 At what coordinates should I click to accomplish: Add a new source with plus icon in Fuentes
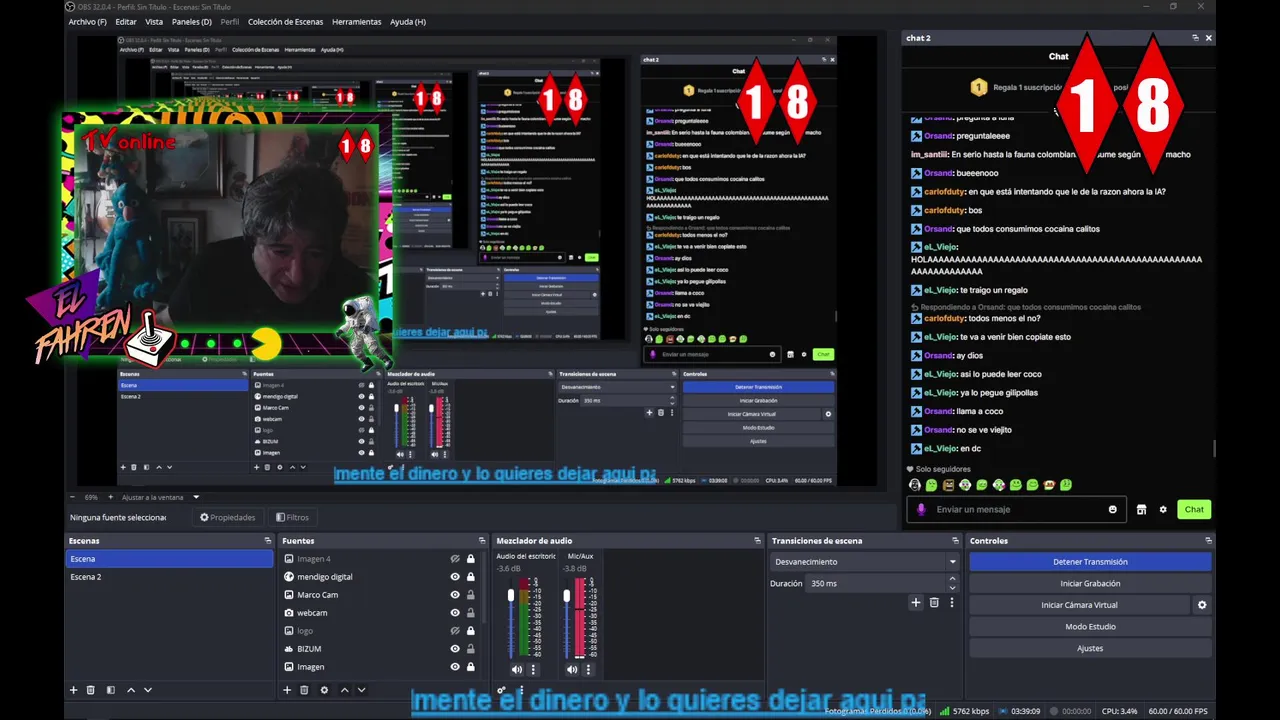tap(287, 690)
